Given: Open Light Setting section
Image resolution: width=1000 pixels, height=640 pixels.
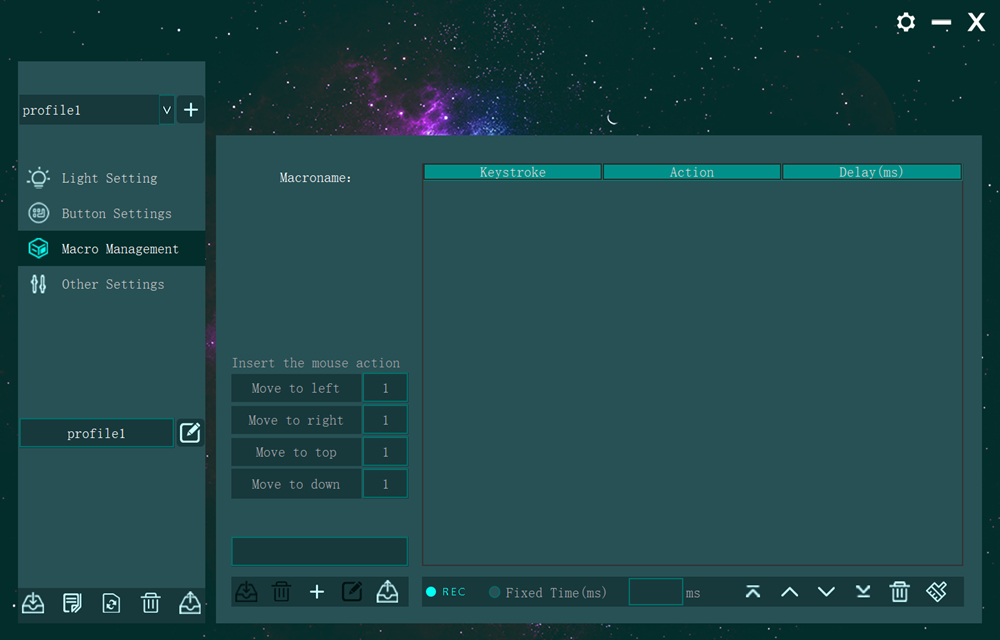Looking at the screenshot, I should 109,178.
